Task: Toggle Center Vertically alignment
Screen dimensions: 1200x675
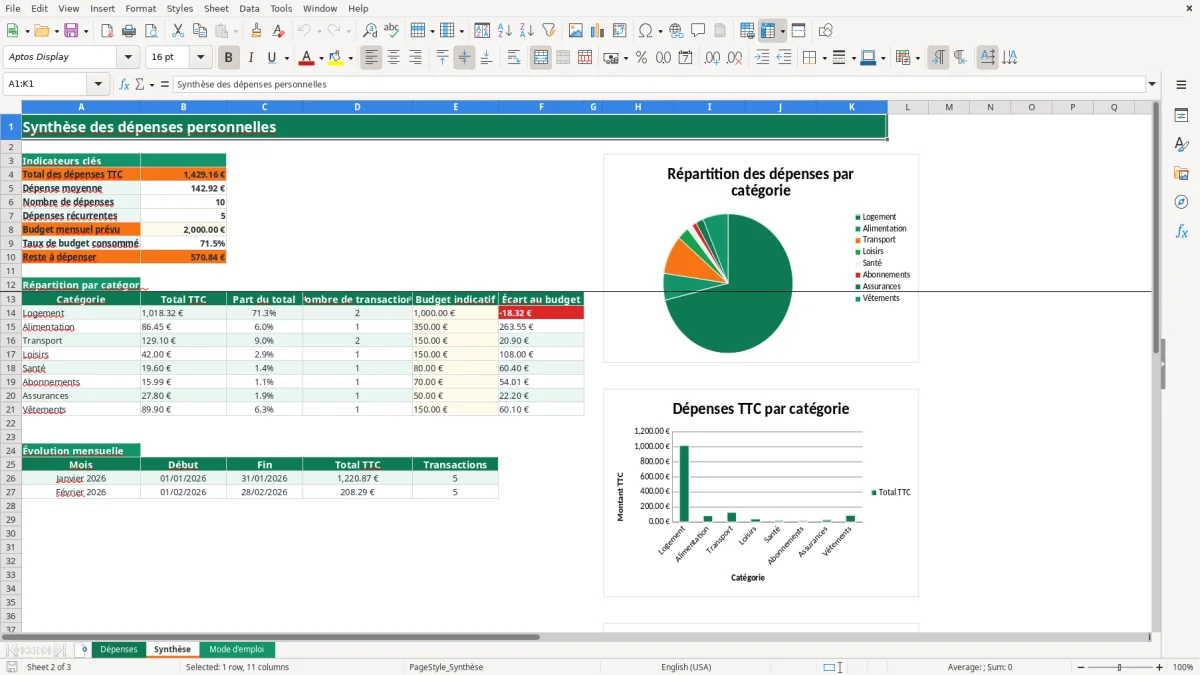Action: click(464, 58)
